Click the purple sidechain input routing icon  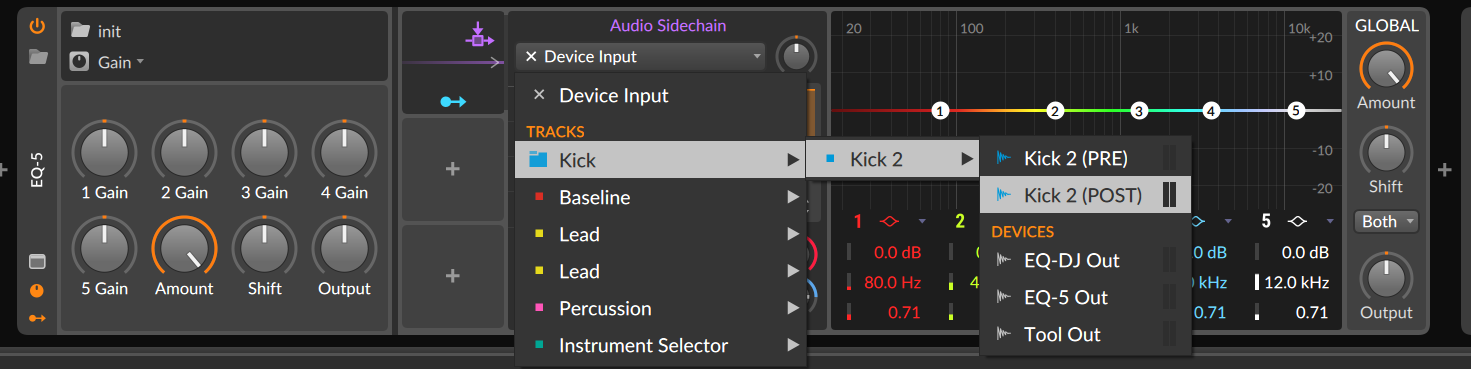click(480, 36)
